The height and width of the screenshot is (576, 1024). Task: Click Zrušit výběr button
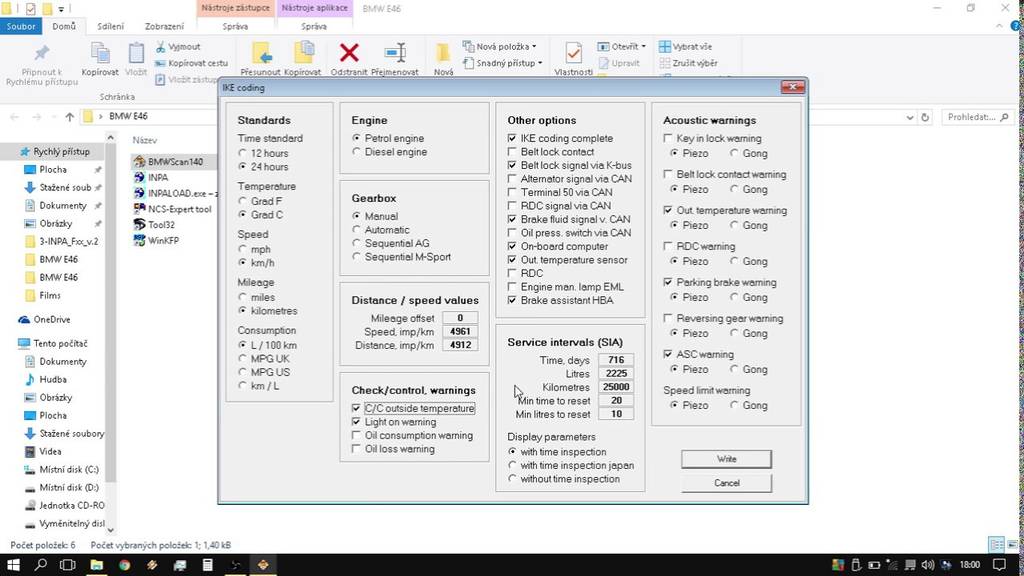click(x=688, y=63)
